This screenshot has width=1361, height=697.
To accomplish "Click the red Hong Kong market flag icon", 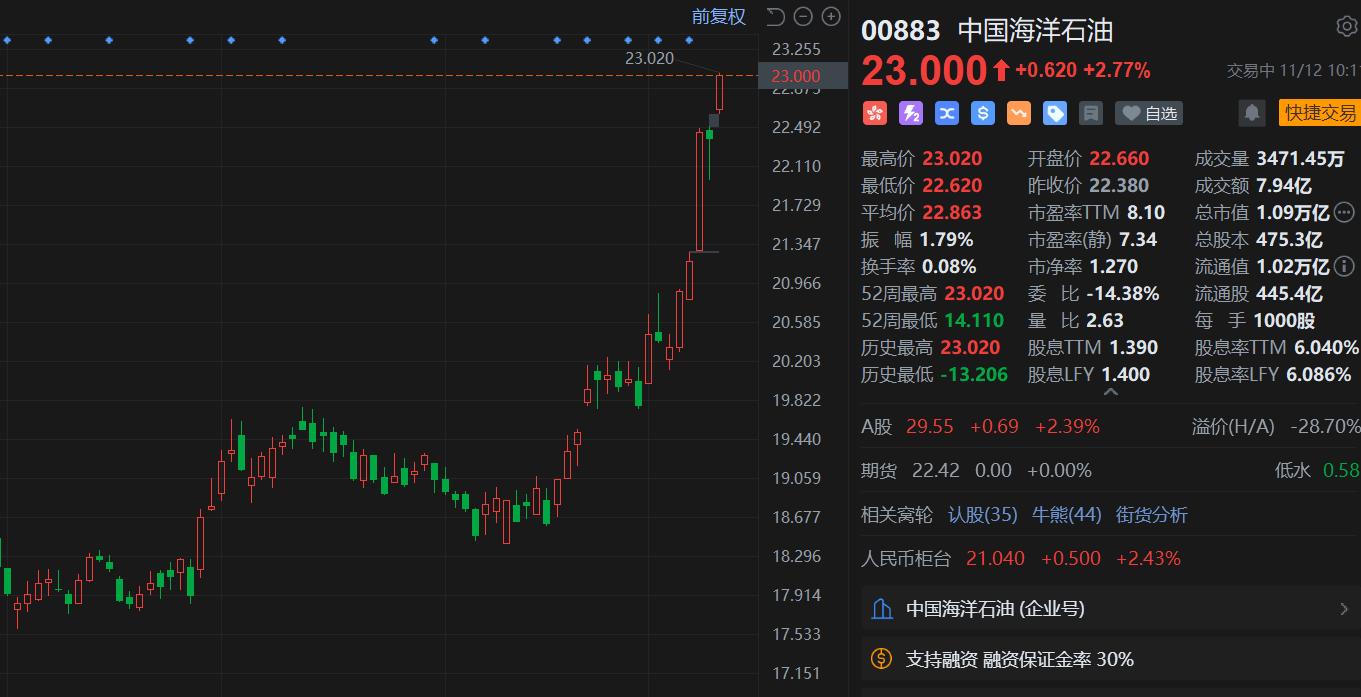I will (x=875, y=113).
